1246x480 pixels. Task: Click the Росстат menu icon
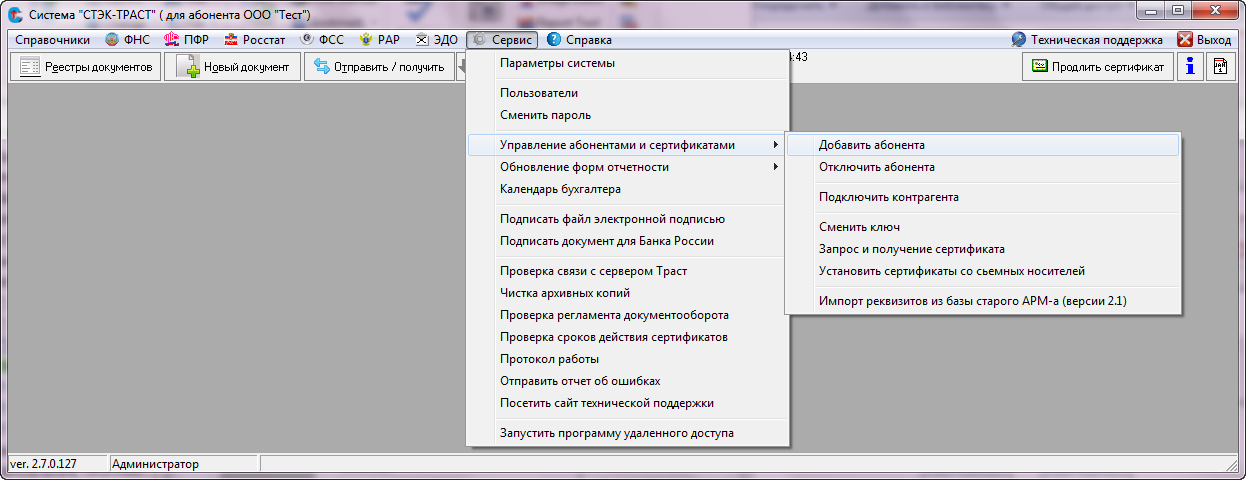(x=231, y=40)
